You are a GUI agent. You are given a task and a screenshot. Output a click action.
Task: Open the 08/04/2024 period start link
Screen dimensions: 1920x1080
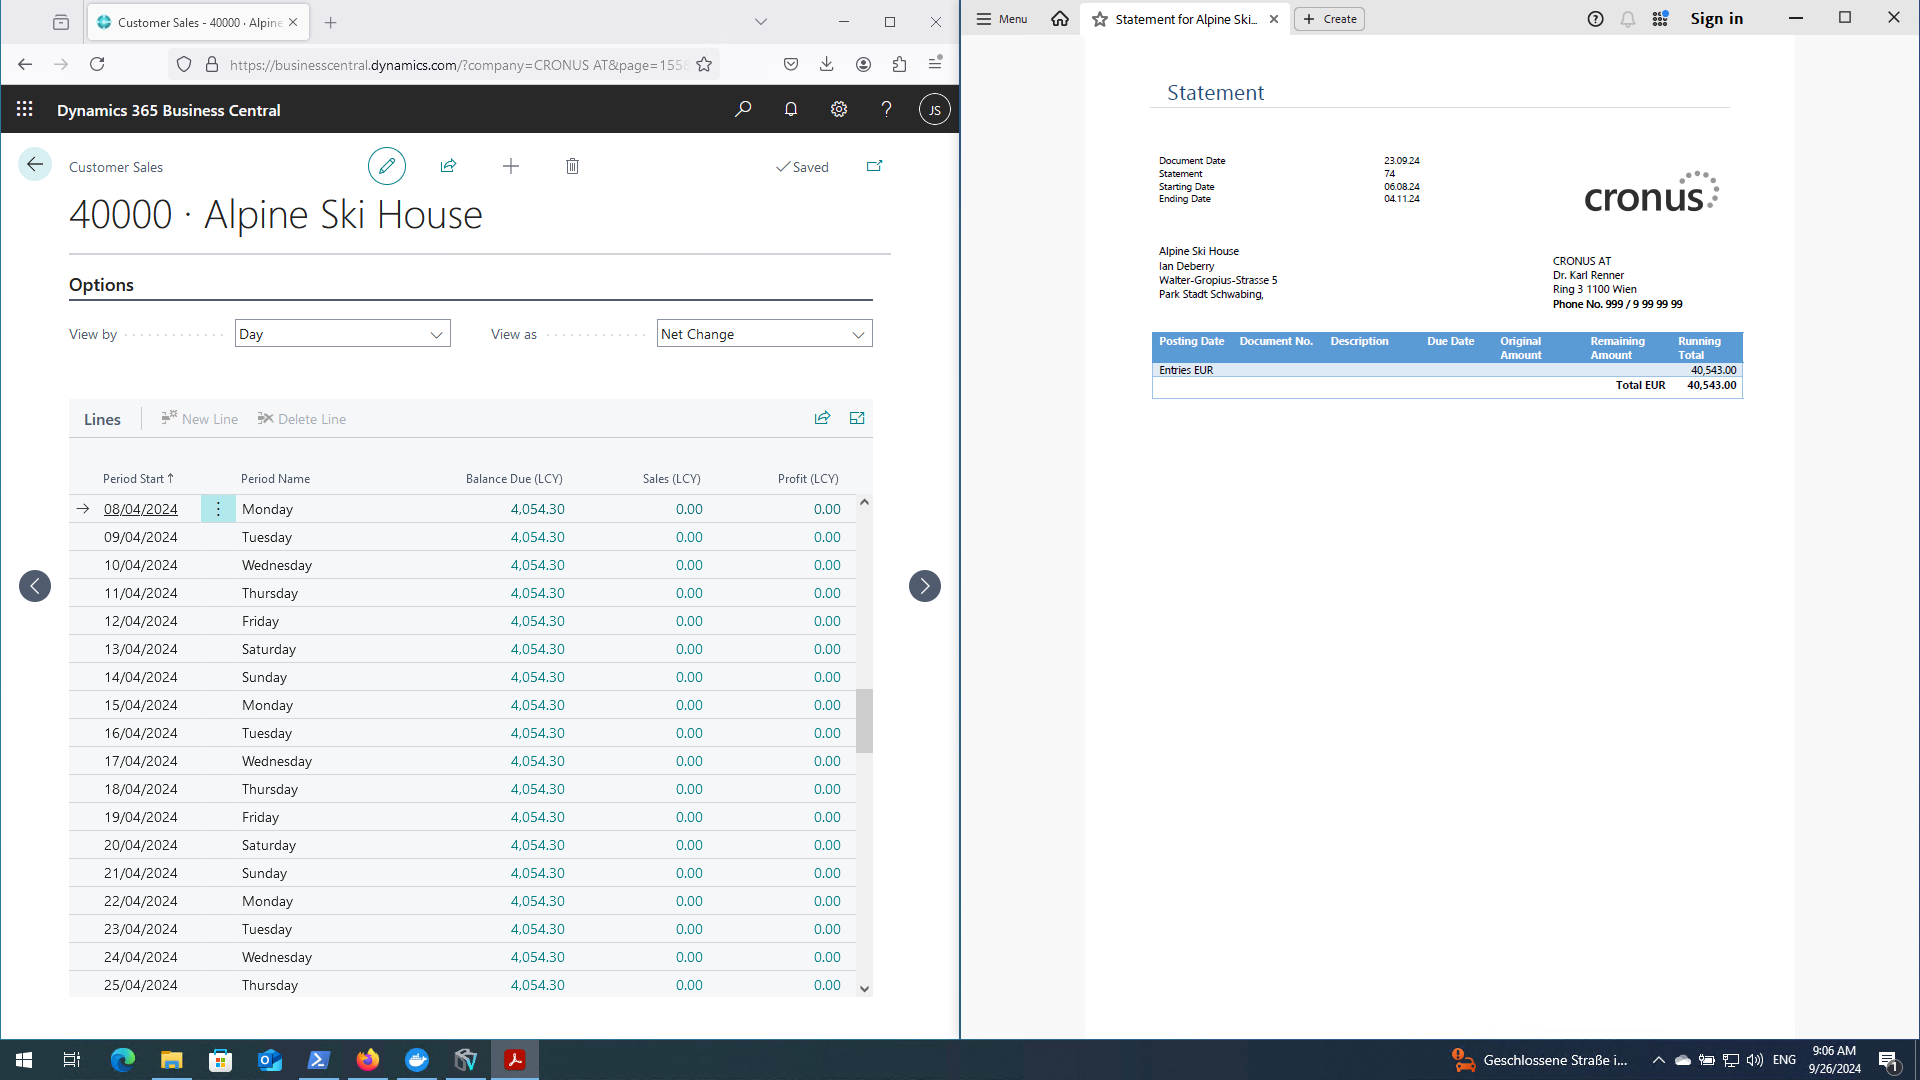point(141,509)
